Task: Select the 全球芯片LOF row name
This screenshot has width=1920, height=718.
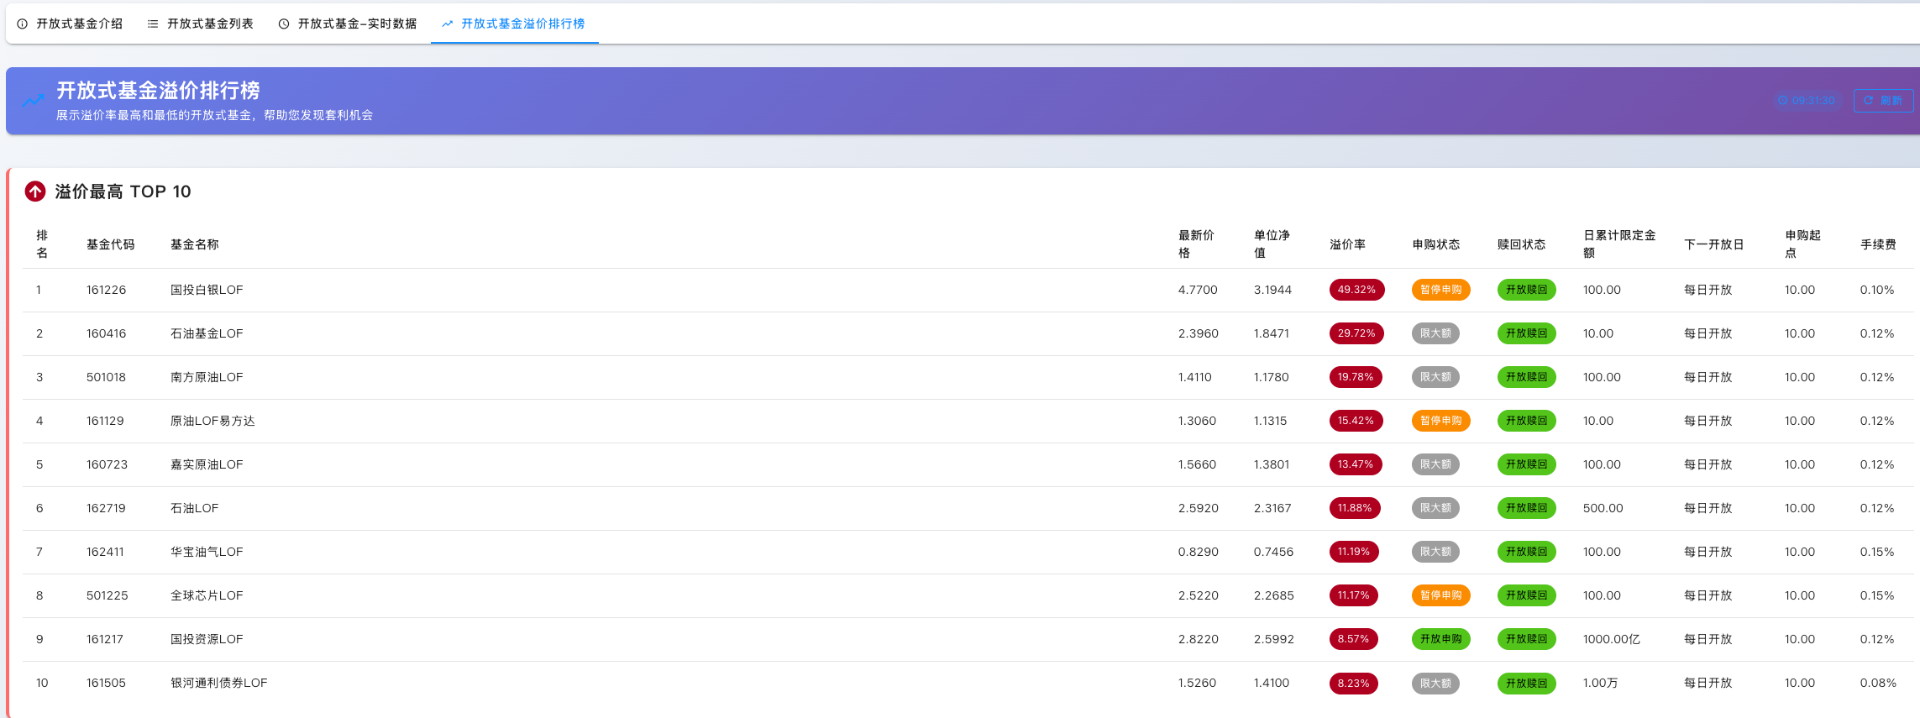Action: [x=207, y=596]
